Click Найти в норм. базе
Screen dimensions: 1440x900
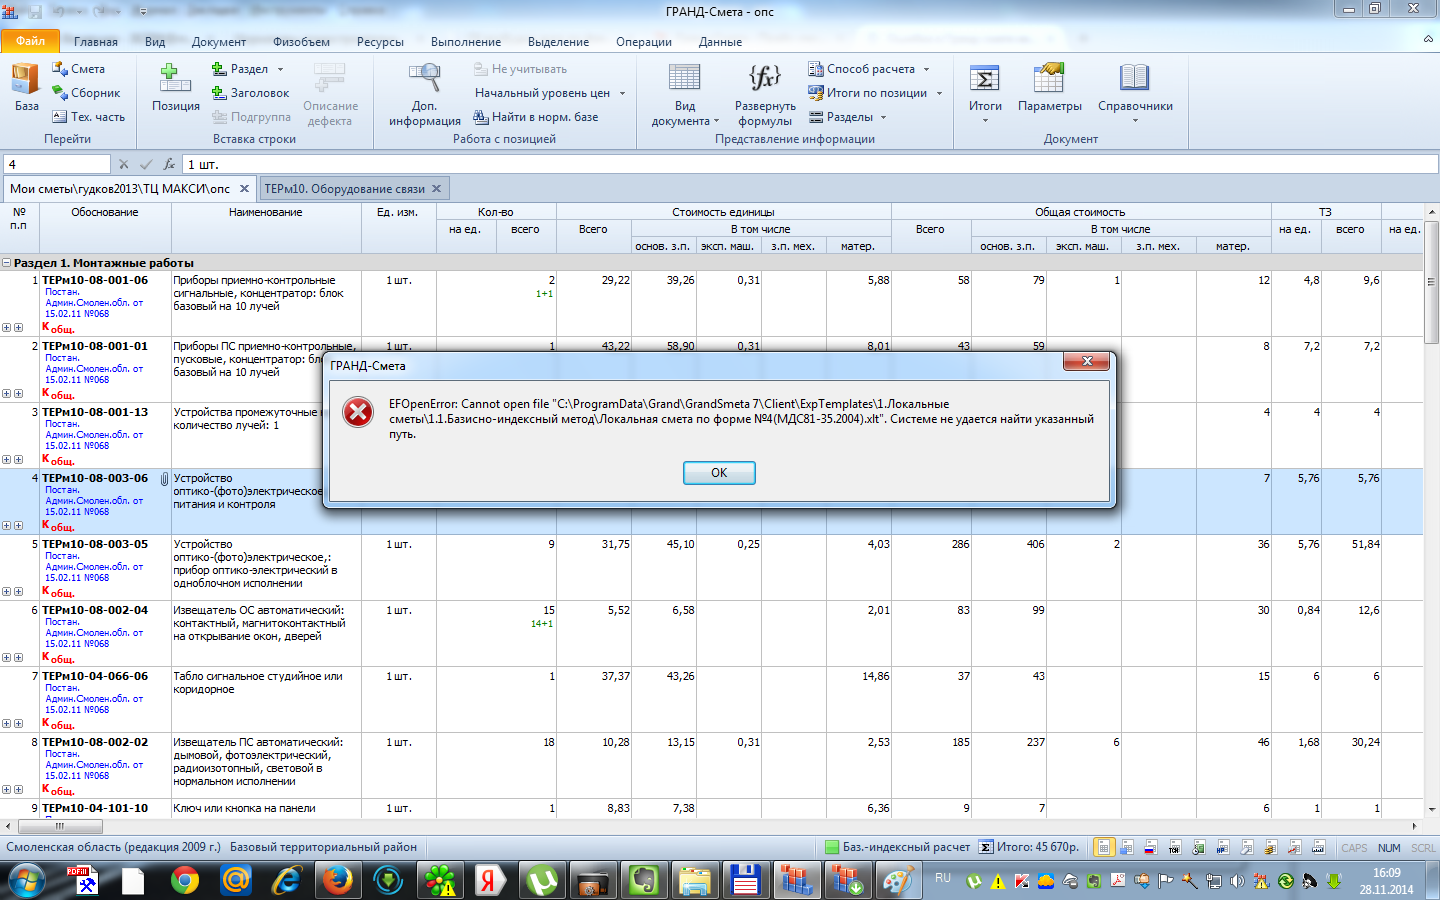(536, 117)
